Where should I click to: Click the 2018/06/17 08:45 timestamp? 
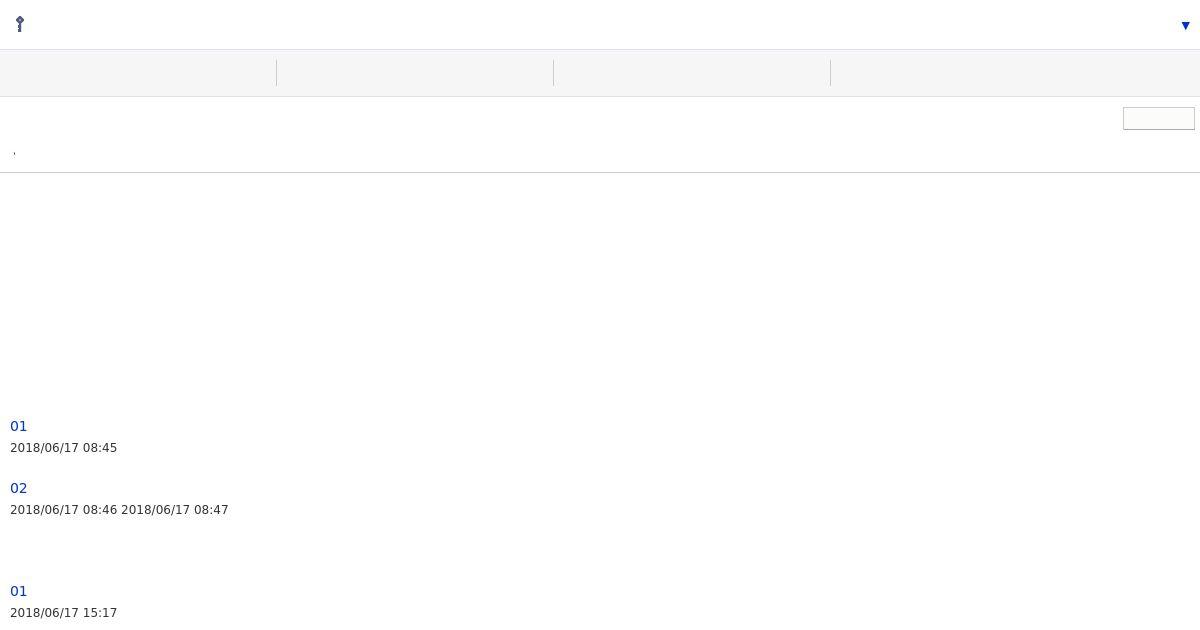(x=63, y=448)
